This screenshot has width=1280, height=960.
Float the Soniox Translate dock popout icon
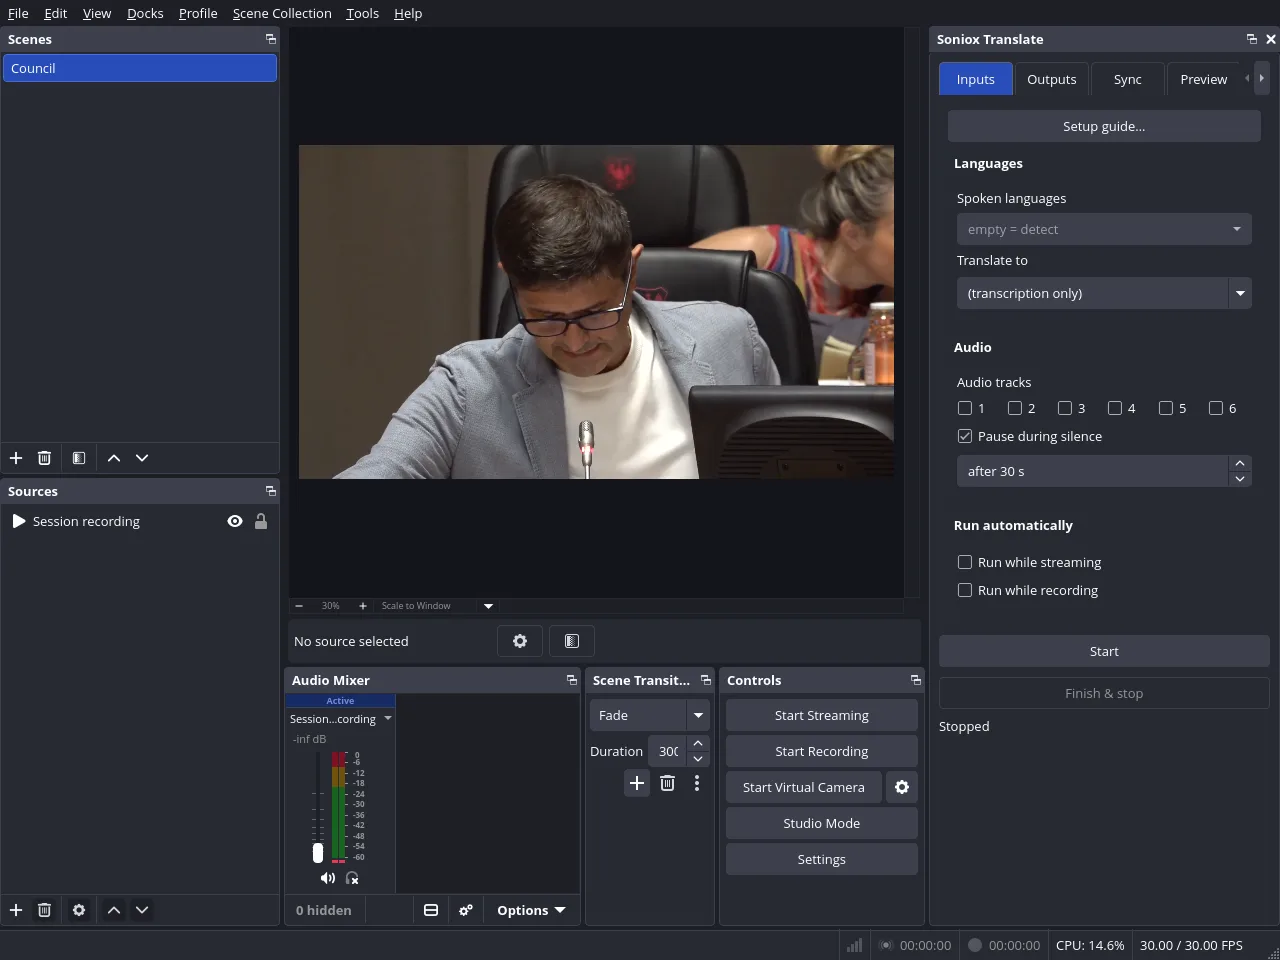[x=1252, y=39]
